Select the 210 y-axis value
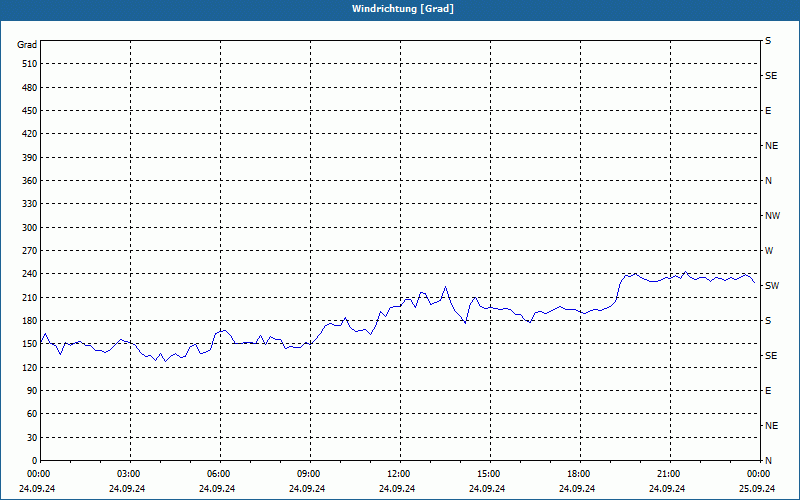The width and height of the screenshot is (800, 500). 30,297
